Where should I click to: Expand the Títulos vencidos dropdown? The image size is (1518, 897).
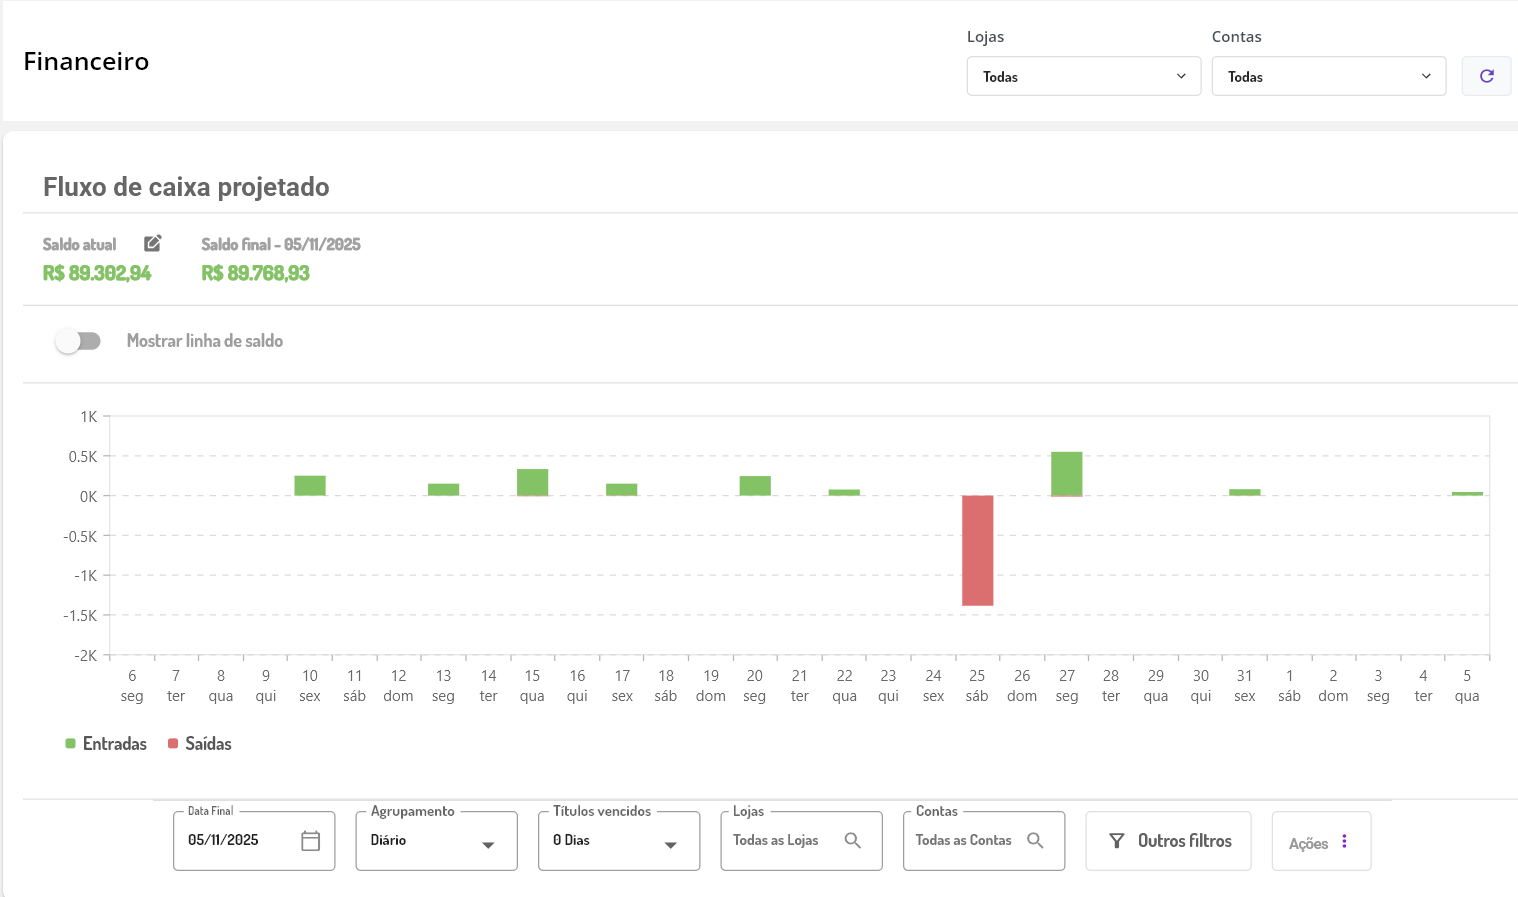tap(618, 841)
